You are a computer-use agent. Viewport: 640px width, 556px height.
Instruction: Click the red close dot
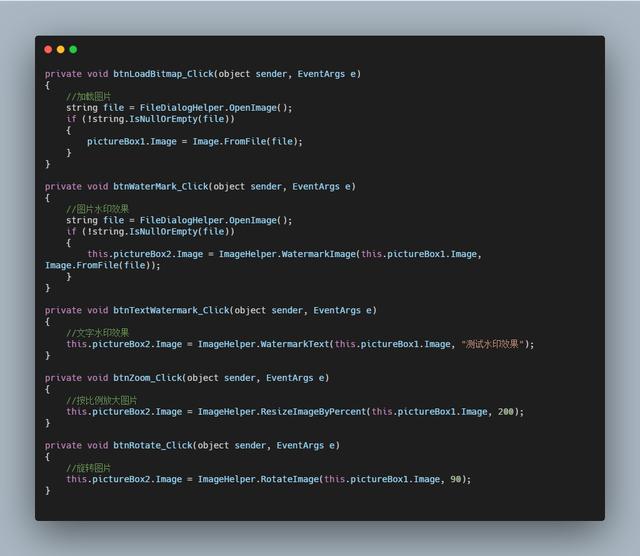click(48, 49)
